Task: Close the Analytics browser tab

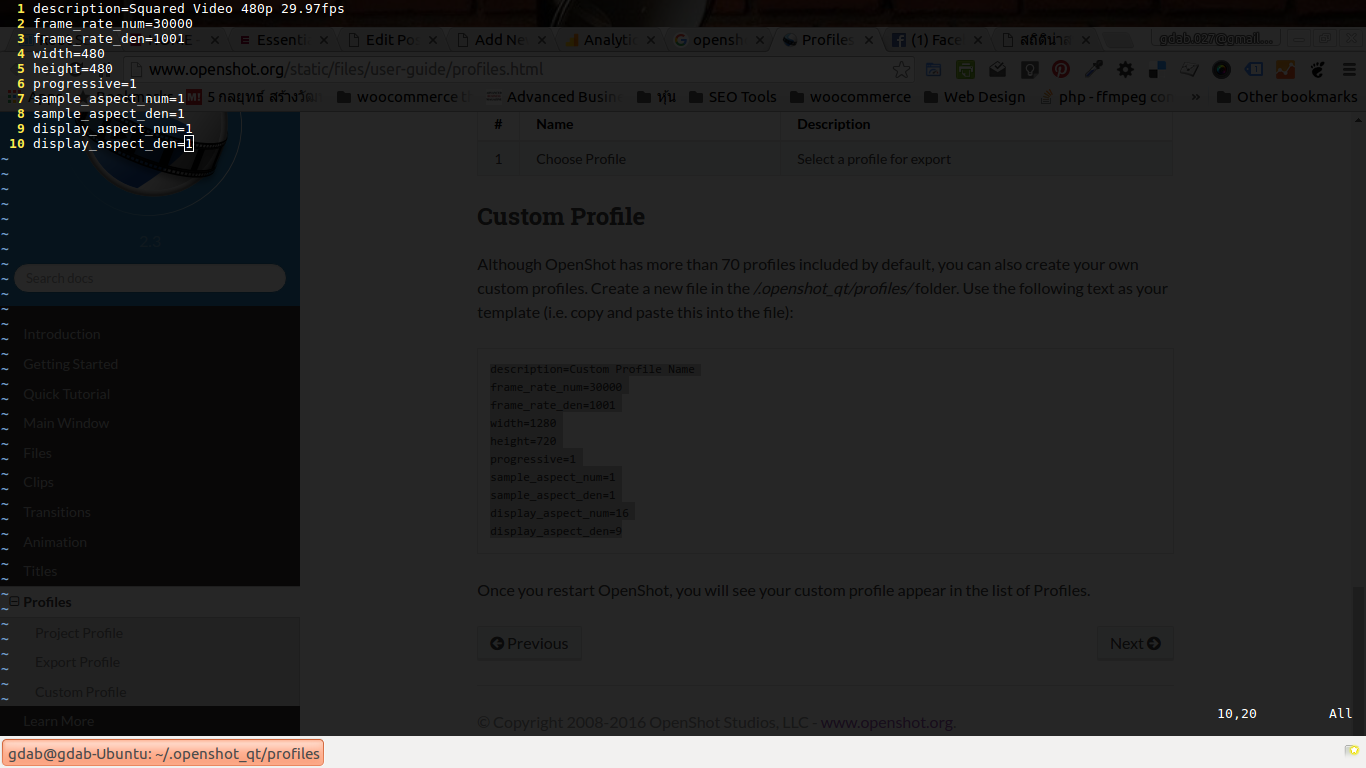Action: click(650, 40)
